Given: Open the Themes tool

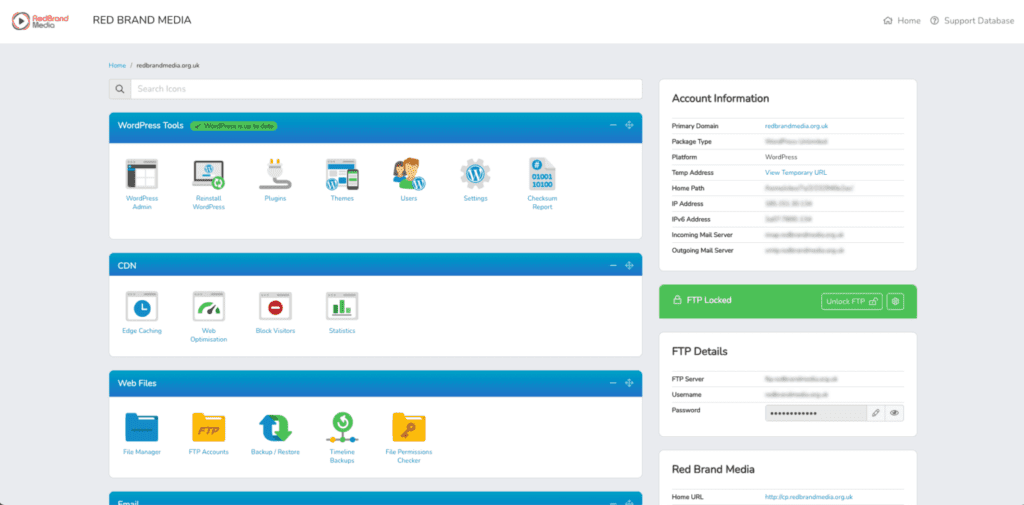Looking at the screenshot, I should click(342, 174).
